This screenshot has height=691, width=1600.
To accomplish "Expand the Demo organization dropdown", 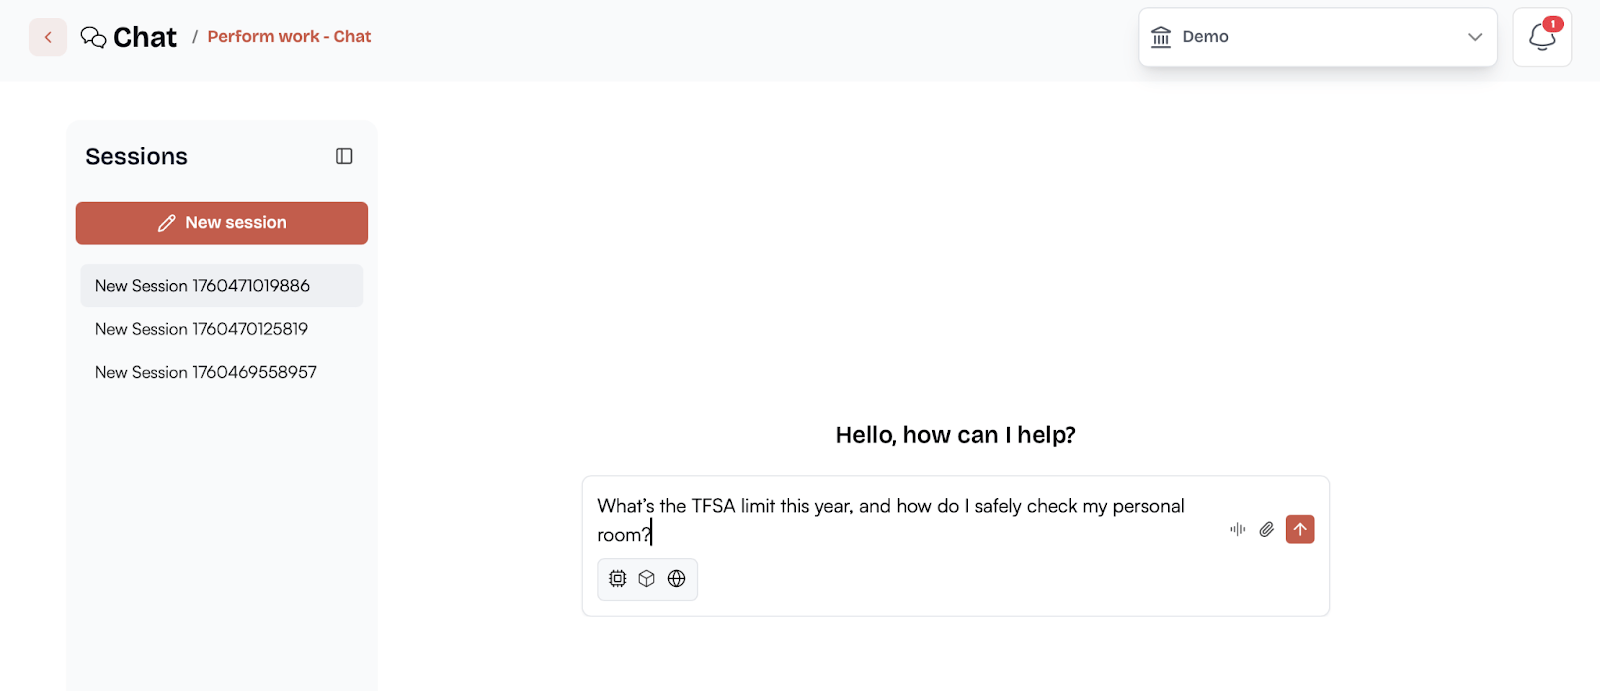I will point(1318,37).
